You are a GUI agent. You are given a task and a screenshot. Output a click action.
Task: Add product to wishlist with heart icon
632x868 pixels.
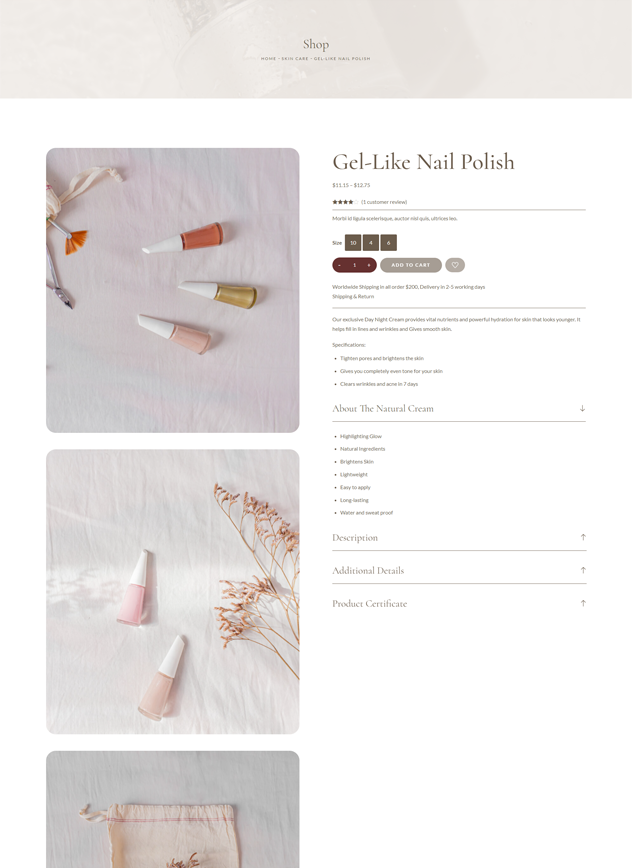(x=455, y=265)
